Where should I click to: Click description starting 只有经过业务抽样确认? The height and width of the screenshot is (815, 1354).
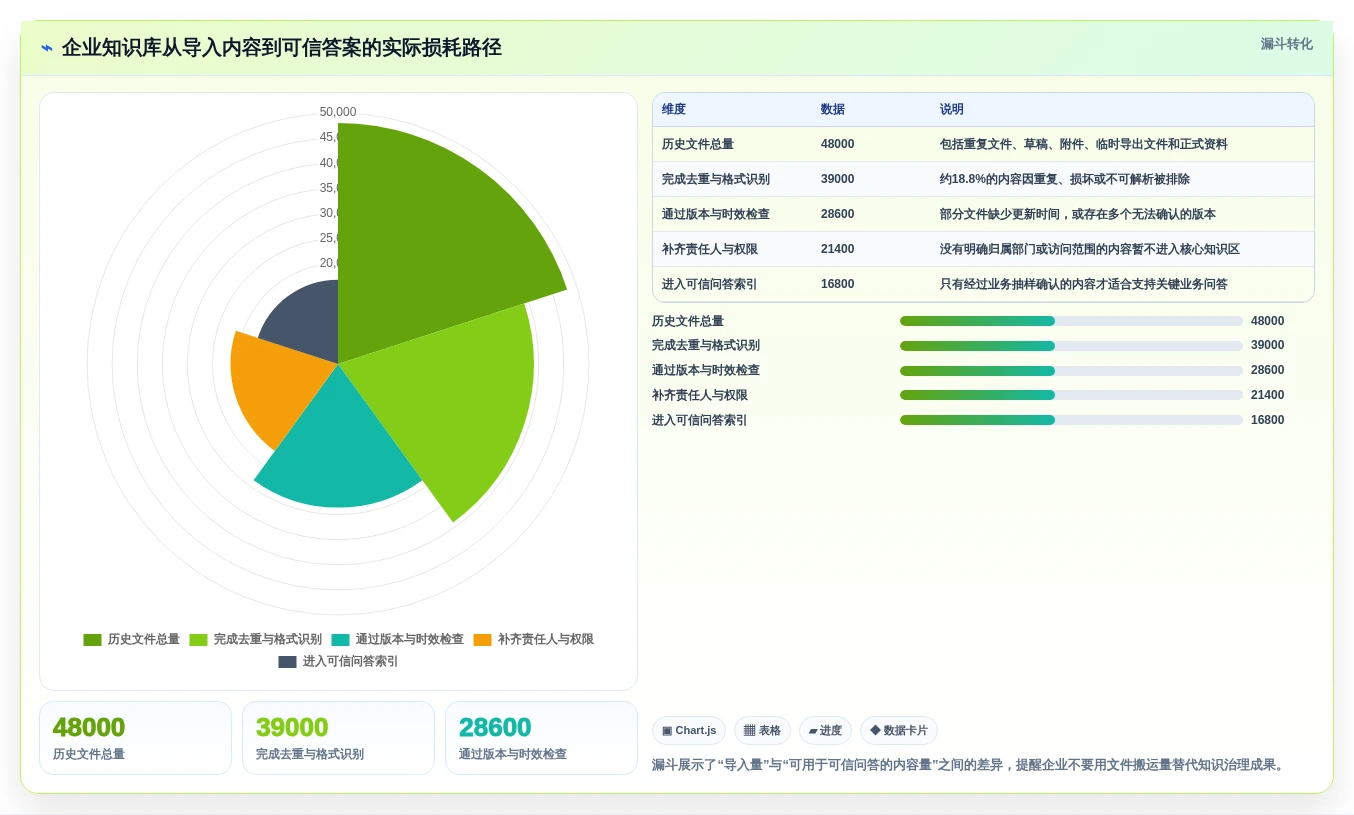1084,285
